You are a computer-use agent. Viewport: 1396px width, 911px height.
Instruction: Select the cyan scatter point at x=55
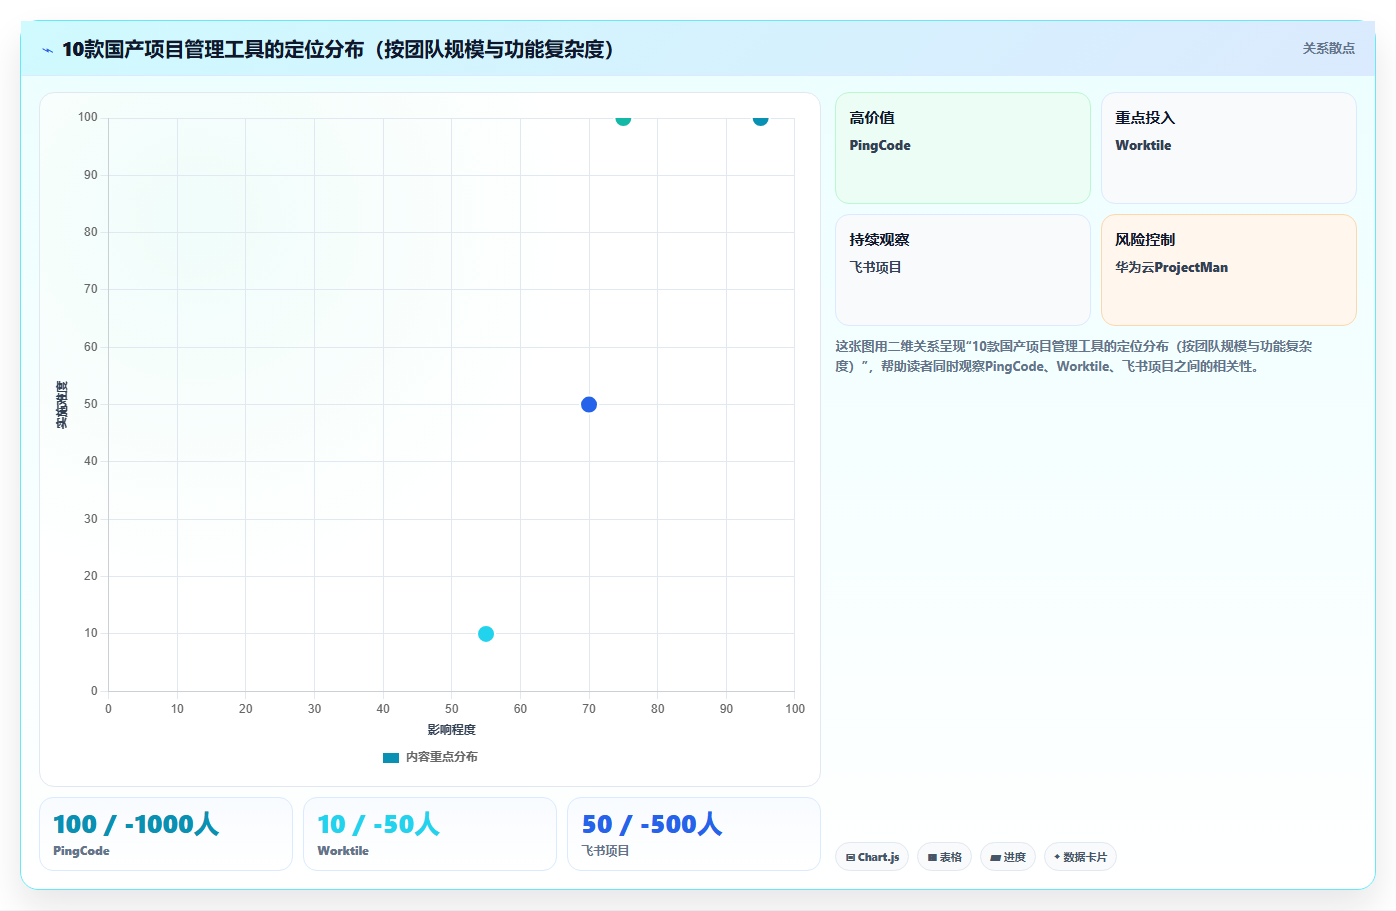click(486, 633)
